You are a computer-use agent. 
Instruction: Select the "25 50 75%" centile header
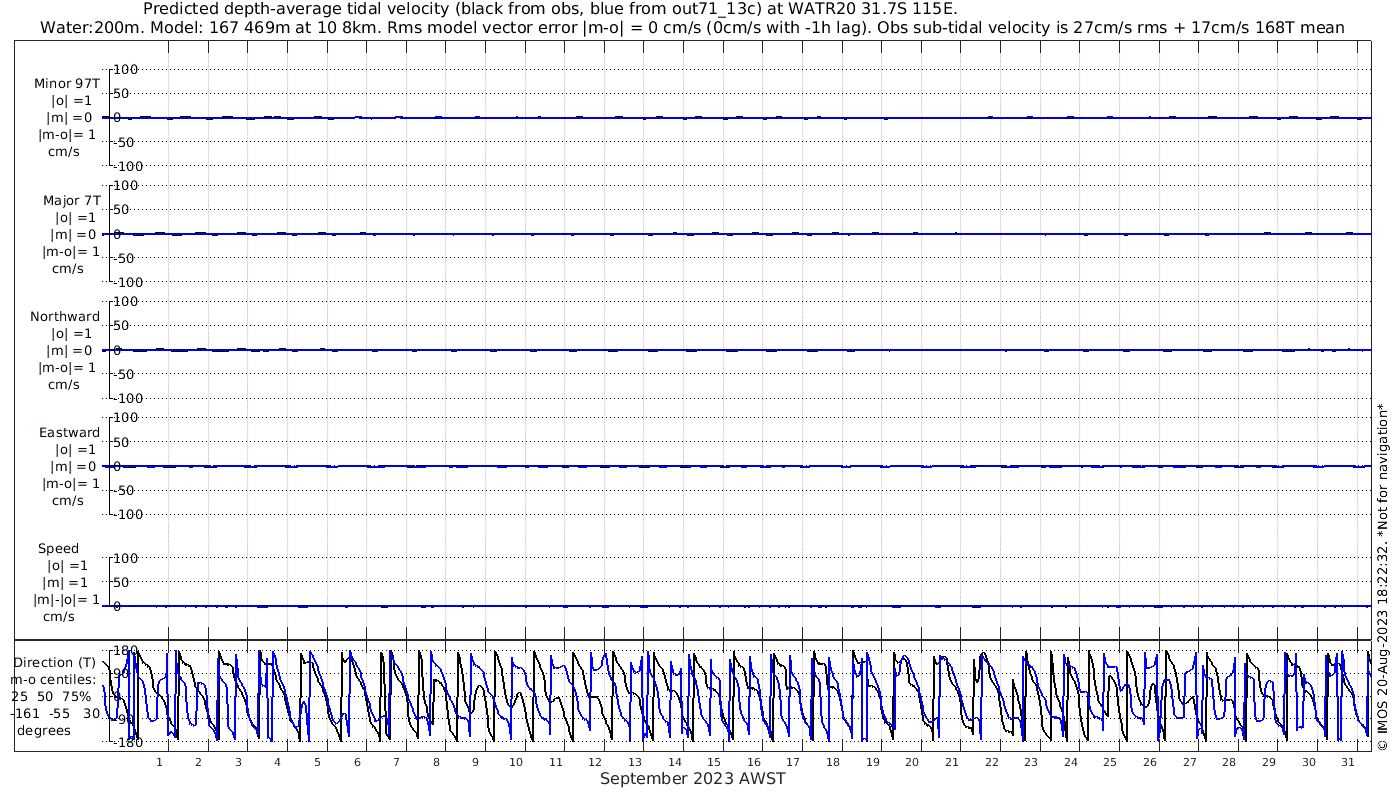click(x=51, y=696)
